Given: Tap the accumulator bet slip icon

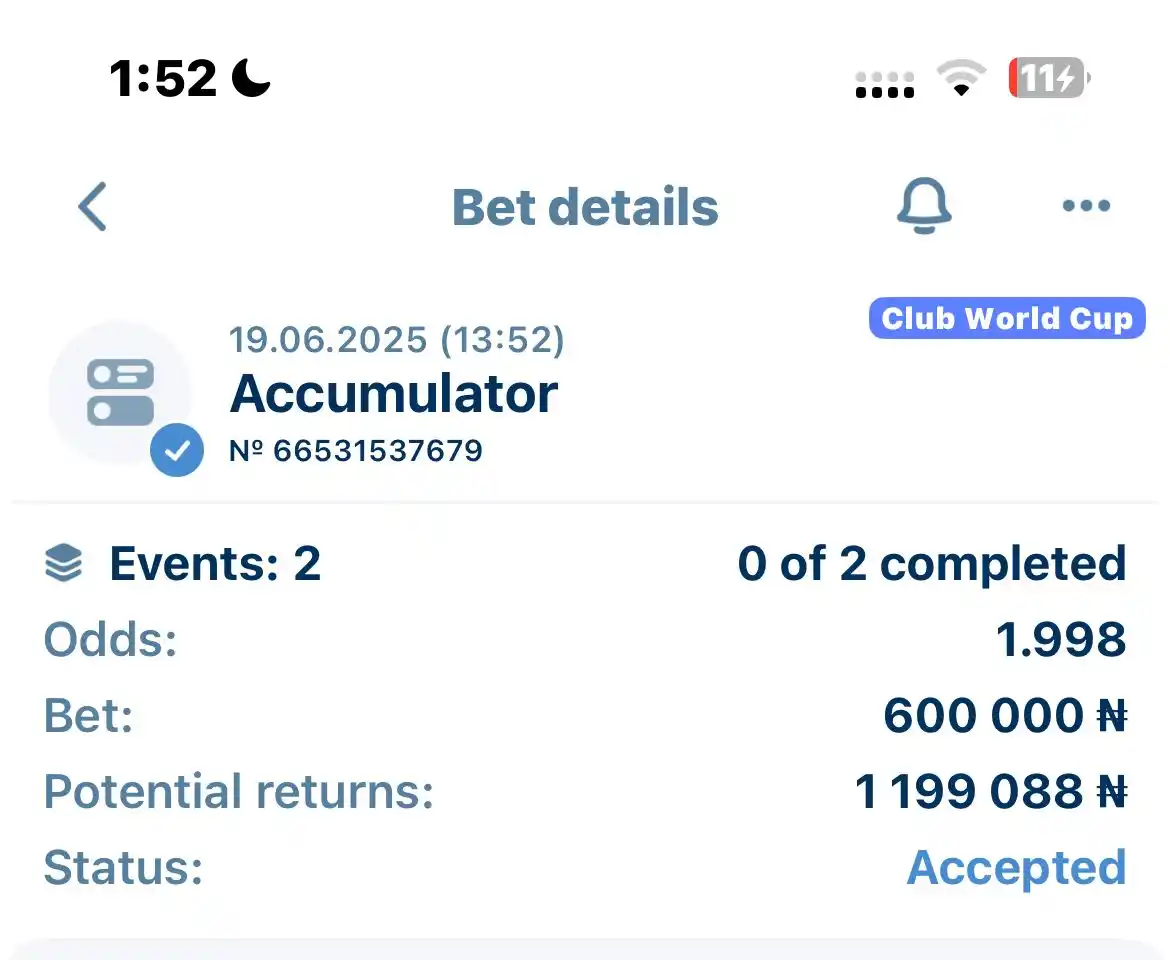Looking at the screenshot, I should (120, 392).
